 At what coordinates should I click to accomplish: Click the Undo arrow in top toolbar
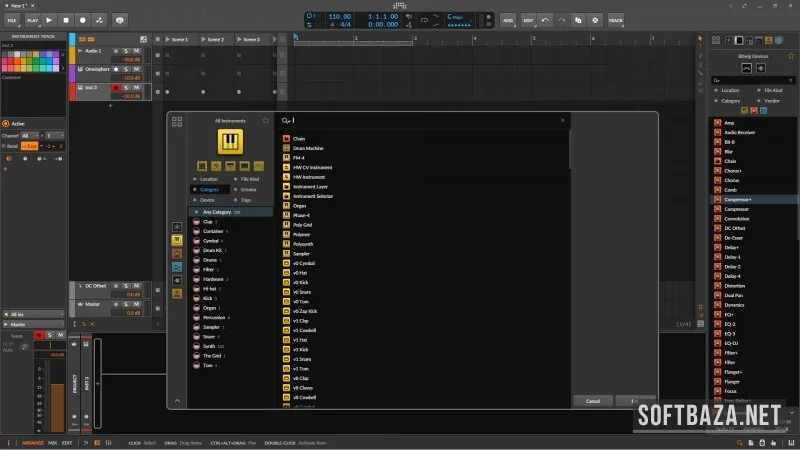pyautogui.click(x=545, y=20)
